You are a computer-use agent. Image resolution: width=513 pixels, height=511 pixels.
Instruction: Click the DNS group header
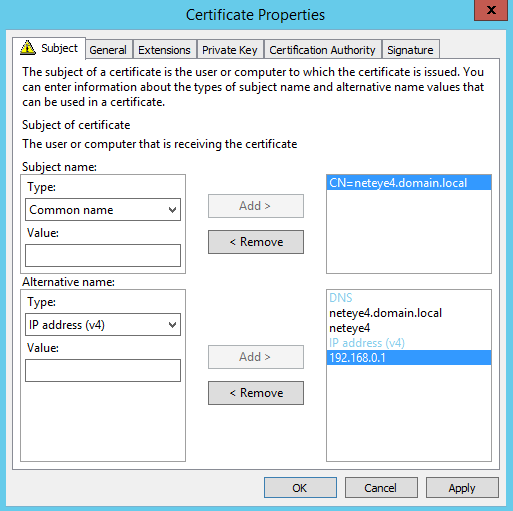pos(409,298)
